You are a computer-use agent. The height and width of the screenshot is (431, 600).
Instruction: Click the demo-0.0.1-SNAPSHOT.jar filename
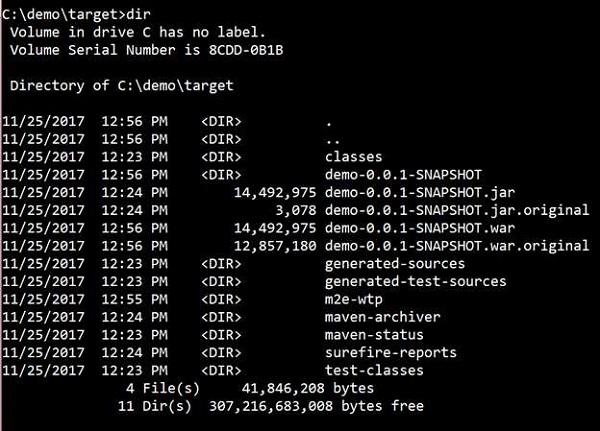[x=420, y=193]
